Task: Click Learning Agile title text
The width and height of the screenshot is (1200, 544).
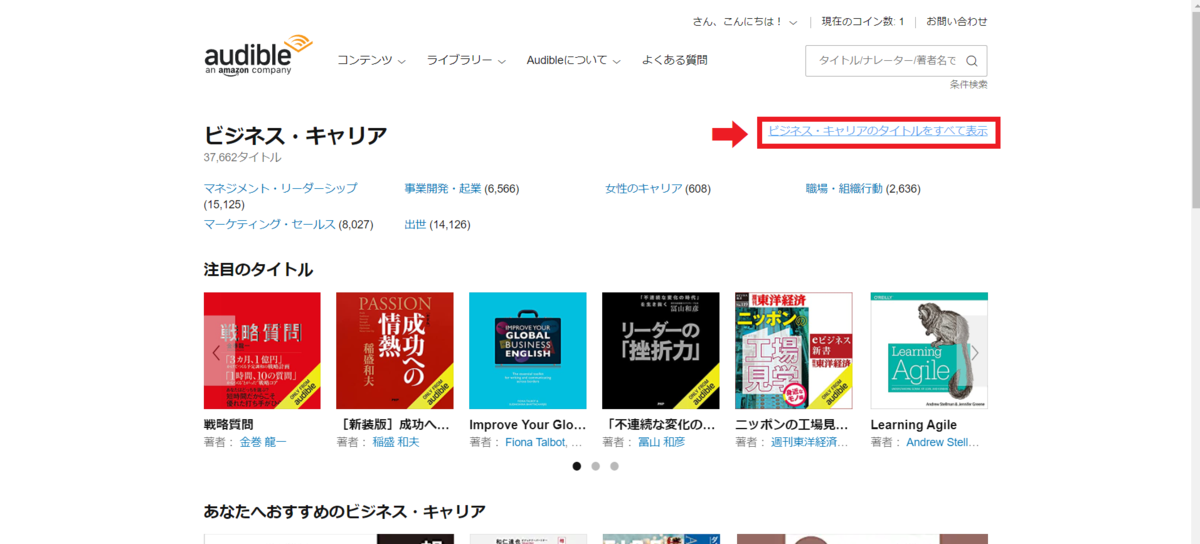Action: click(914, 424)
